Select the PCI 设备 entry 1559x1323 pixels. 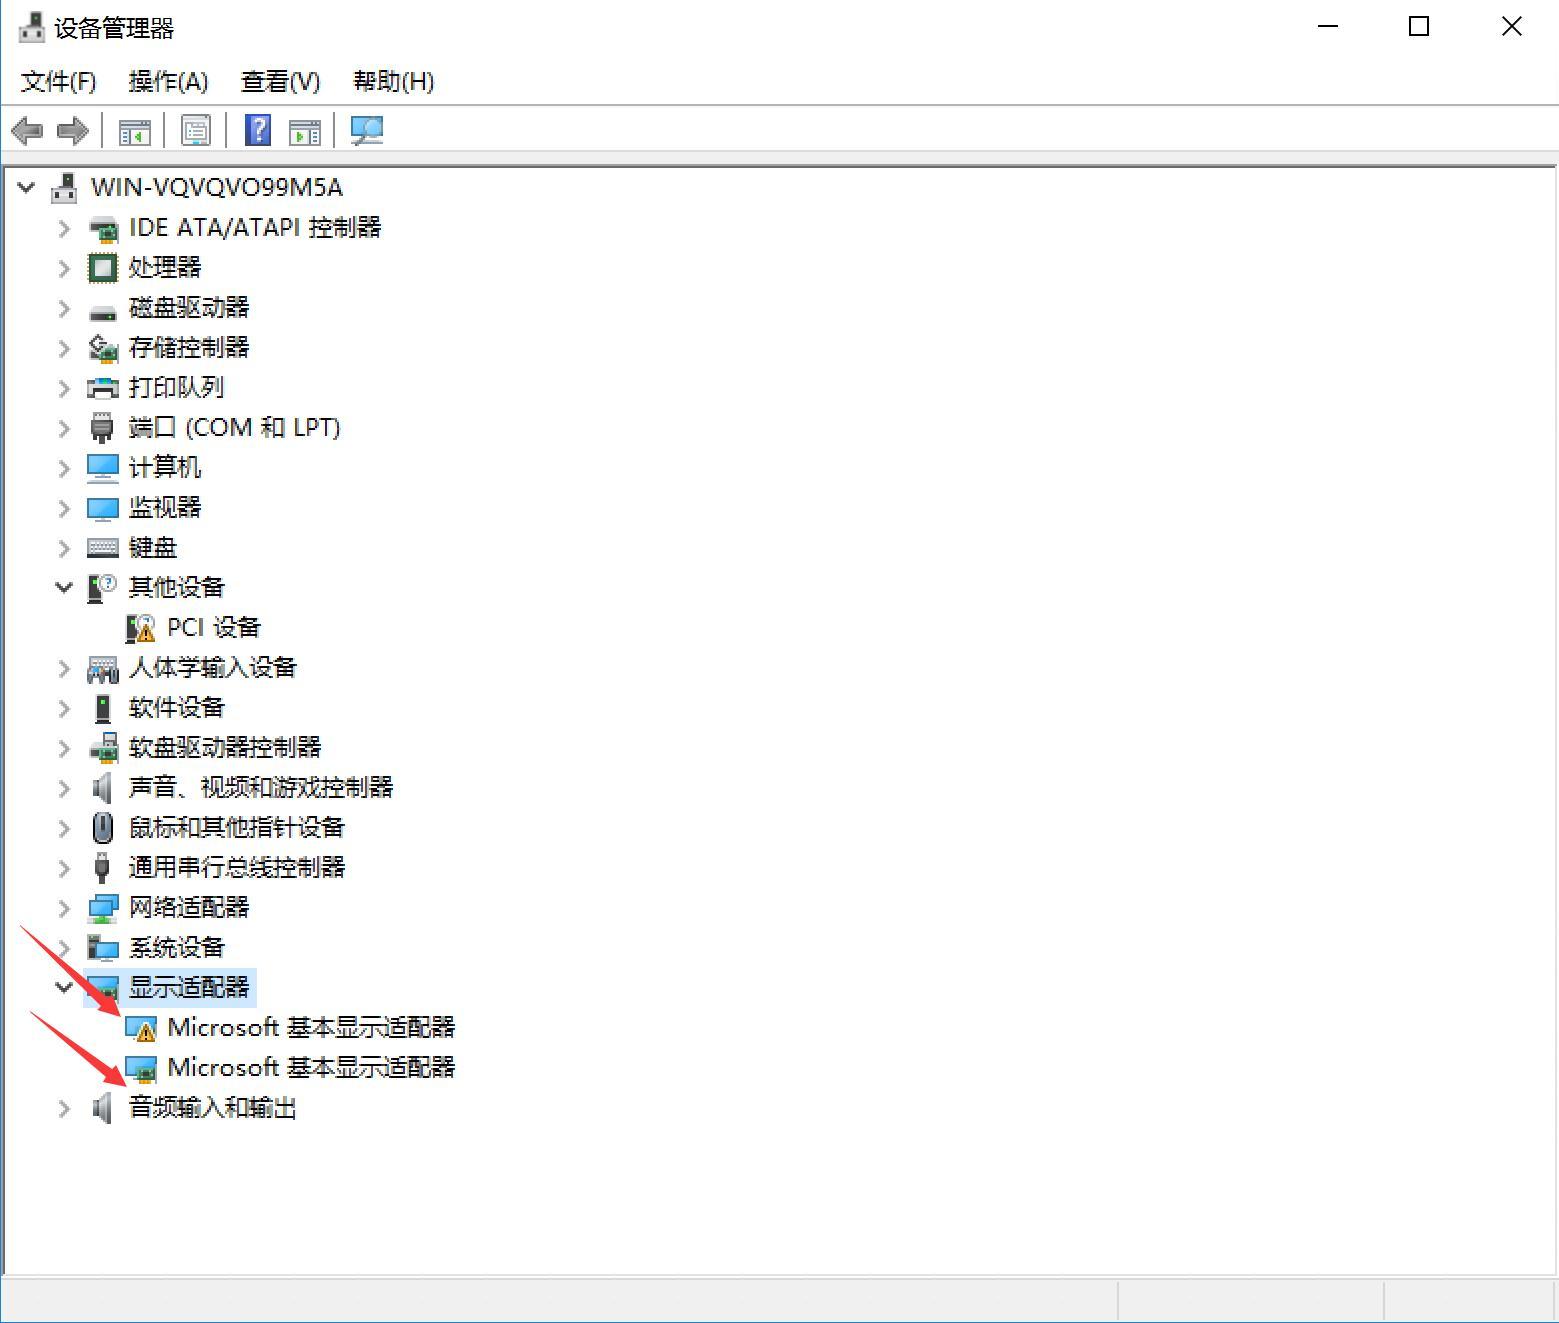tap(214, 628)
